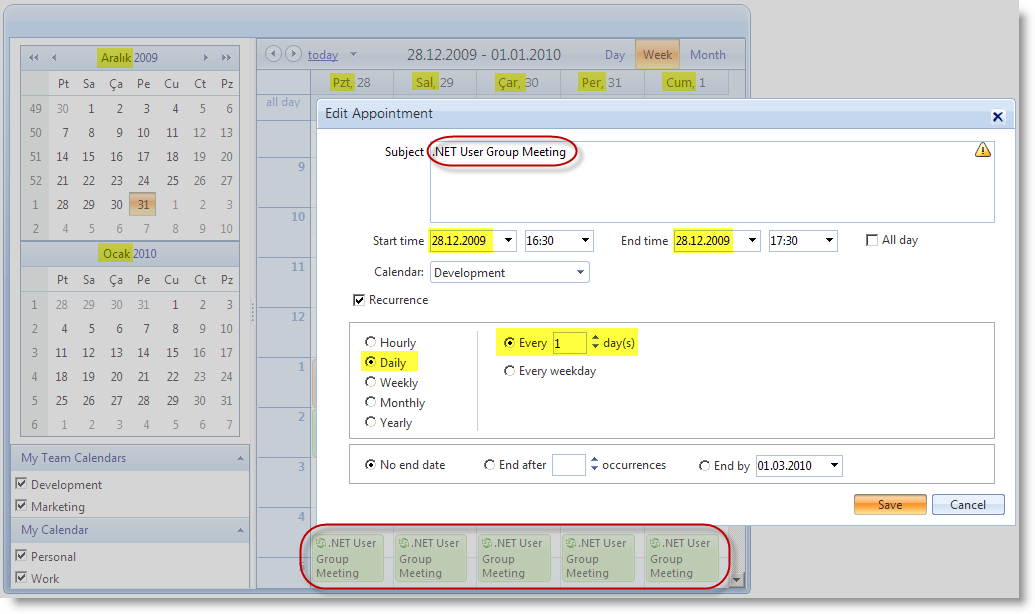
Task: Uncheck the Personal calendar
Action: tap(21, 556)
